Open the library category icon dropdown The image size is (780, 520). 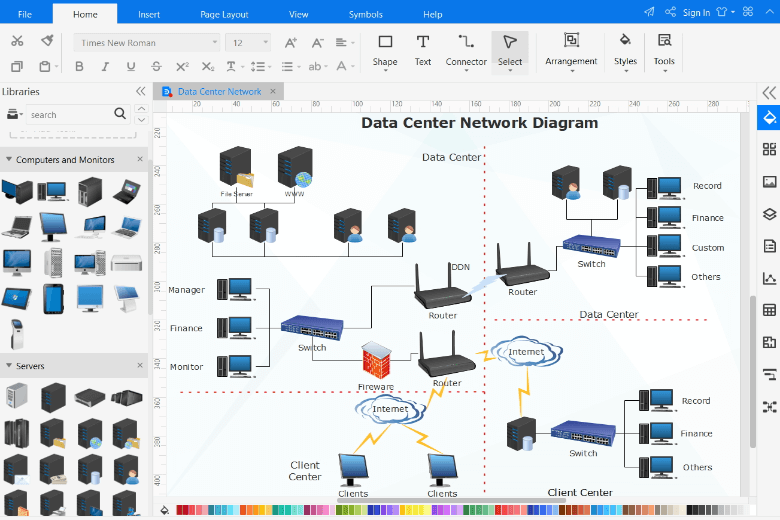(x=15, y=114)
